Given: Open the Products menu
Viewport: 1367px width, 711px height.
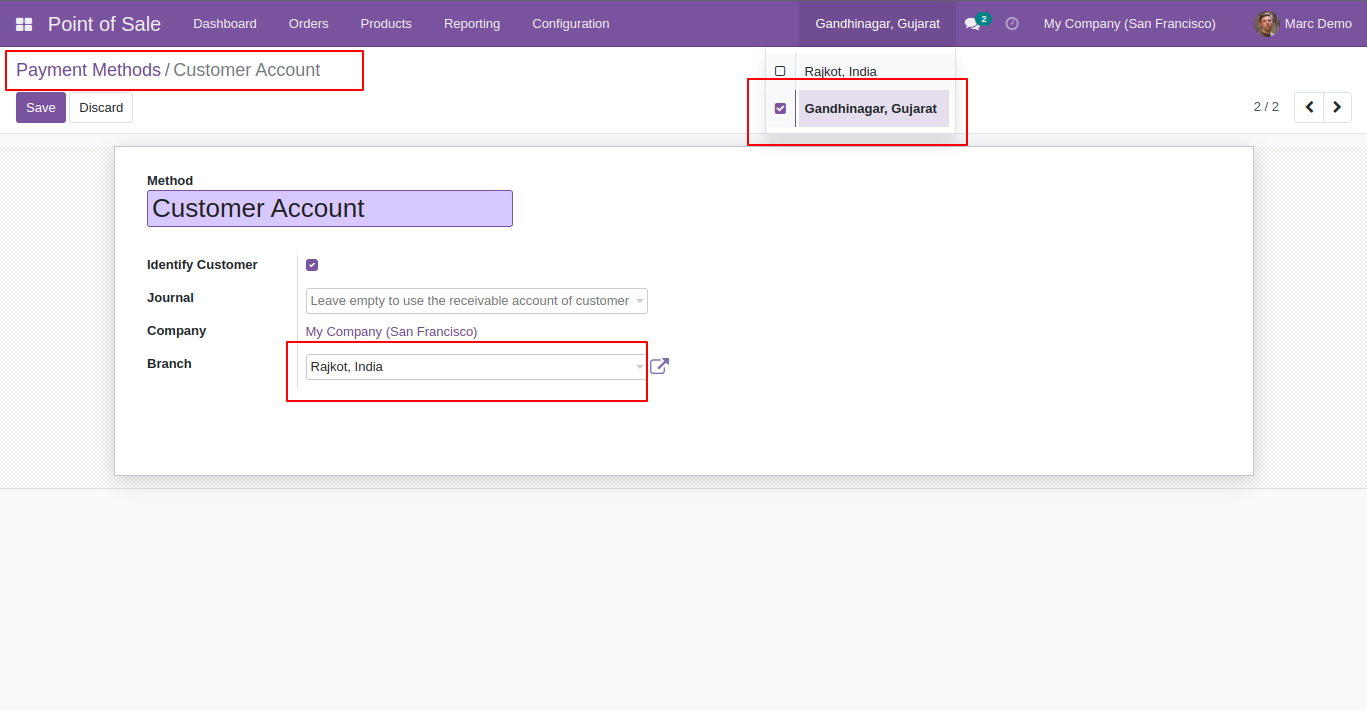Looking at the screenshot, I should 386,24.
